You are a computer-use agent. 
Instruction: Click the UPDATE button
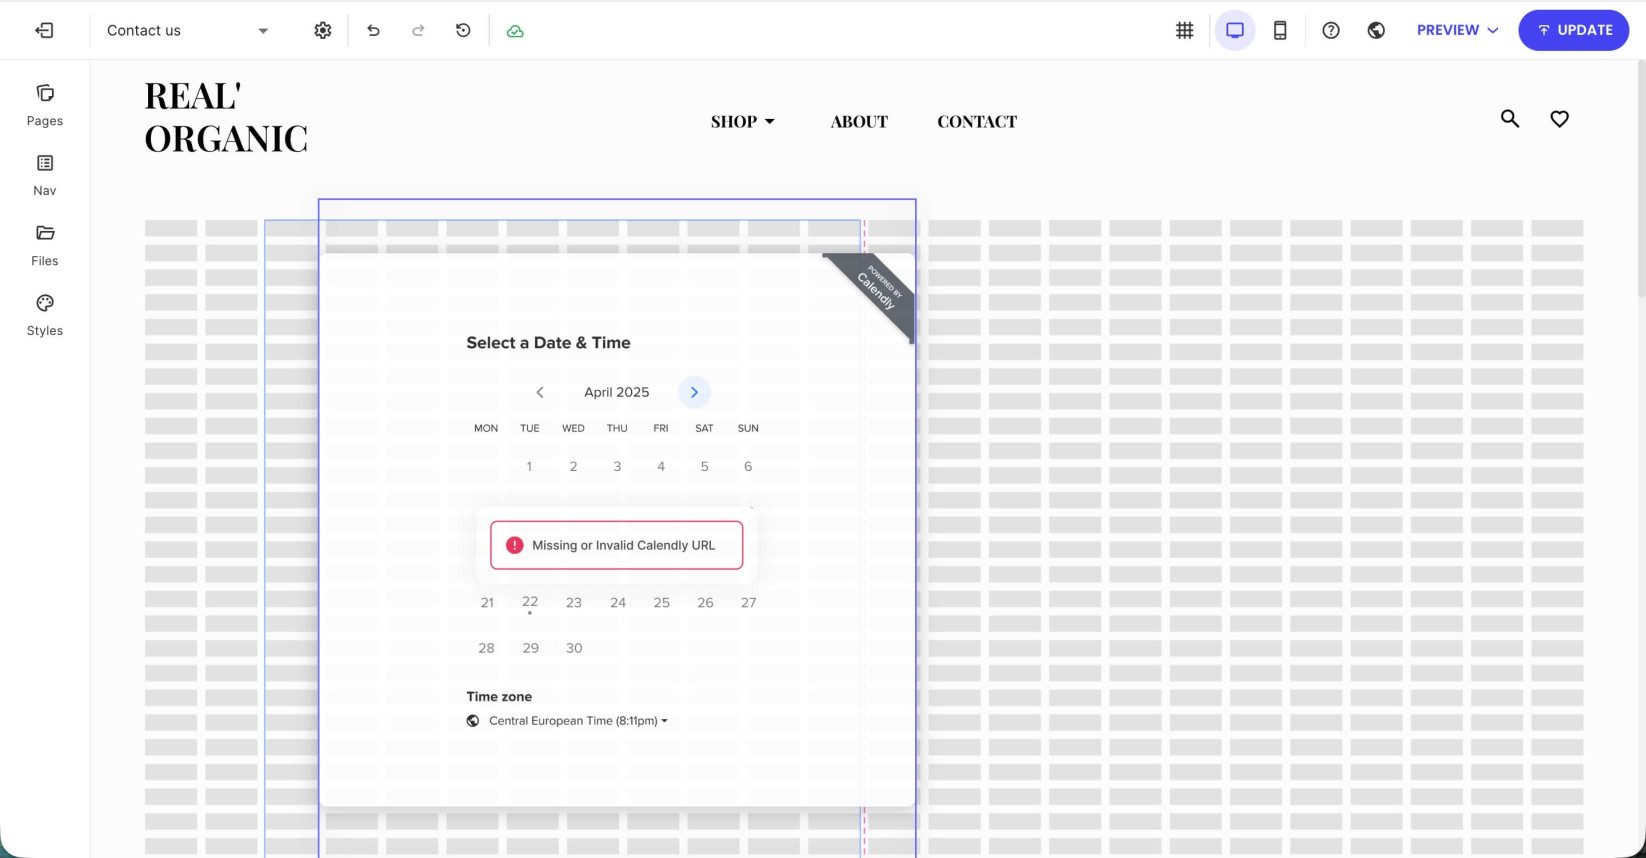1574,30
